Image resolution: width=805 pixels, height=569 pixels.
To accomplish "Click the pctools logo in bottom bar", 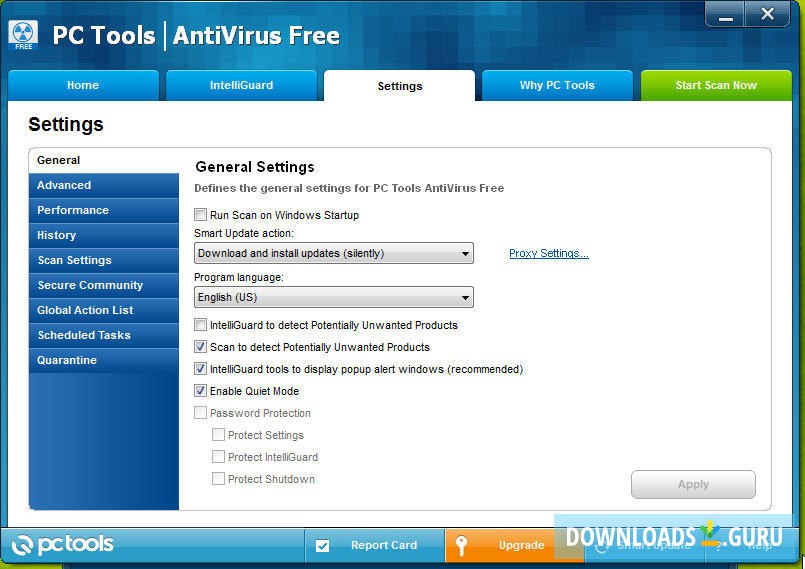I will 62,545.
